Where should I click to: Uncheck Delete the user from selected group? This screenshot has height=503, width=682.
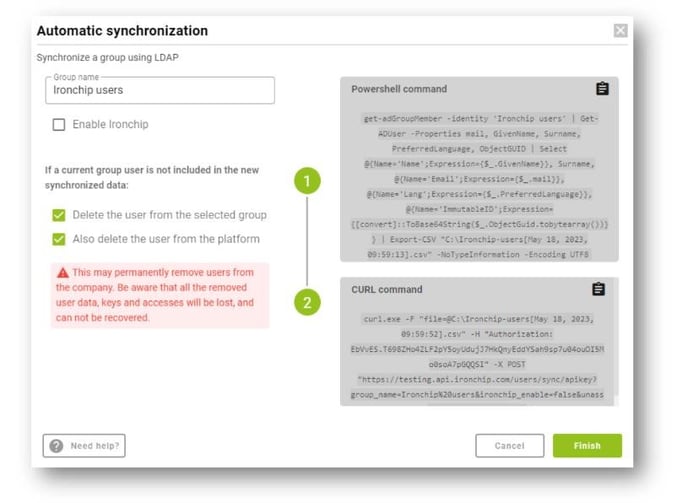[x=59, y=215]
